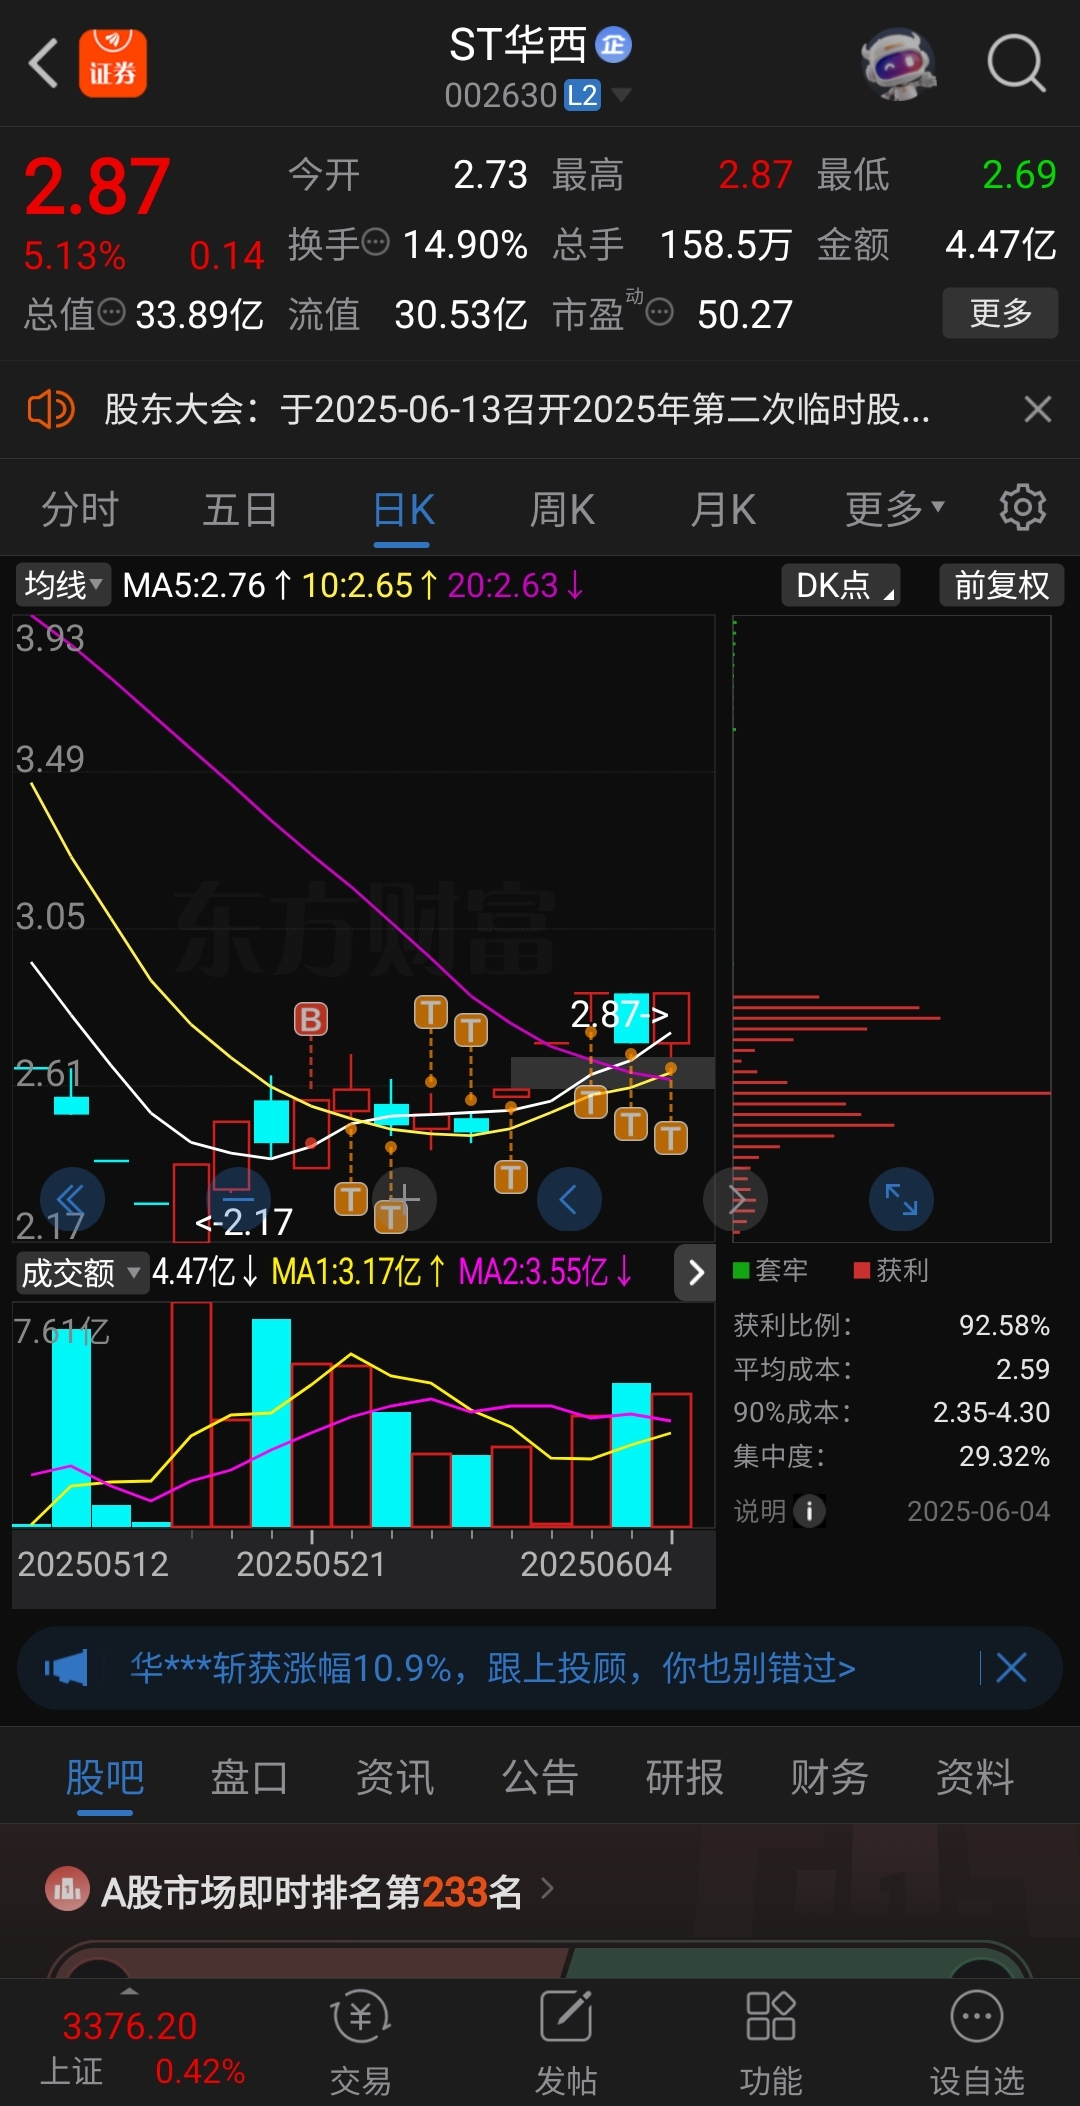Tap the 市盈 info circle icon
Image resolution: width=1080 pixels, height=2106 pixels.
tap(659, 313)
